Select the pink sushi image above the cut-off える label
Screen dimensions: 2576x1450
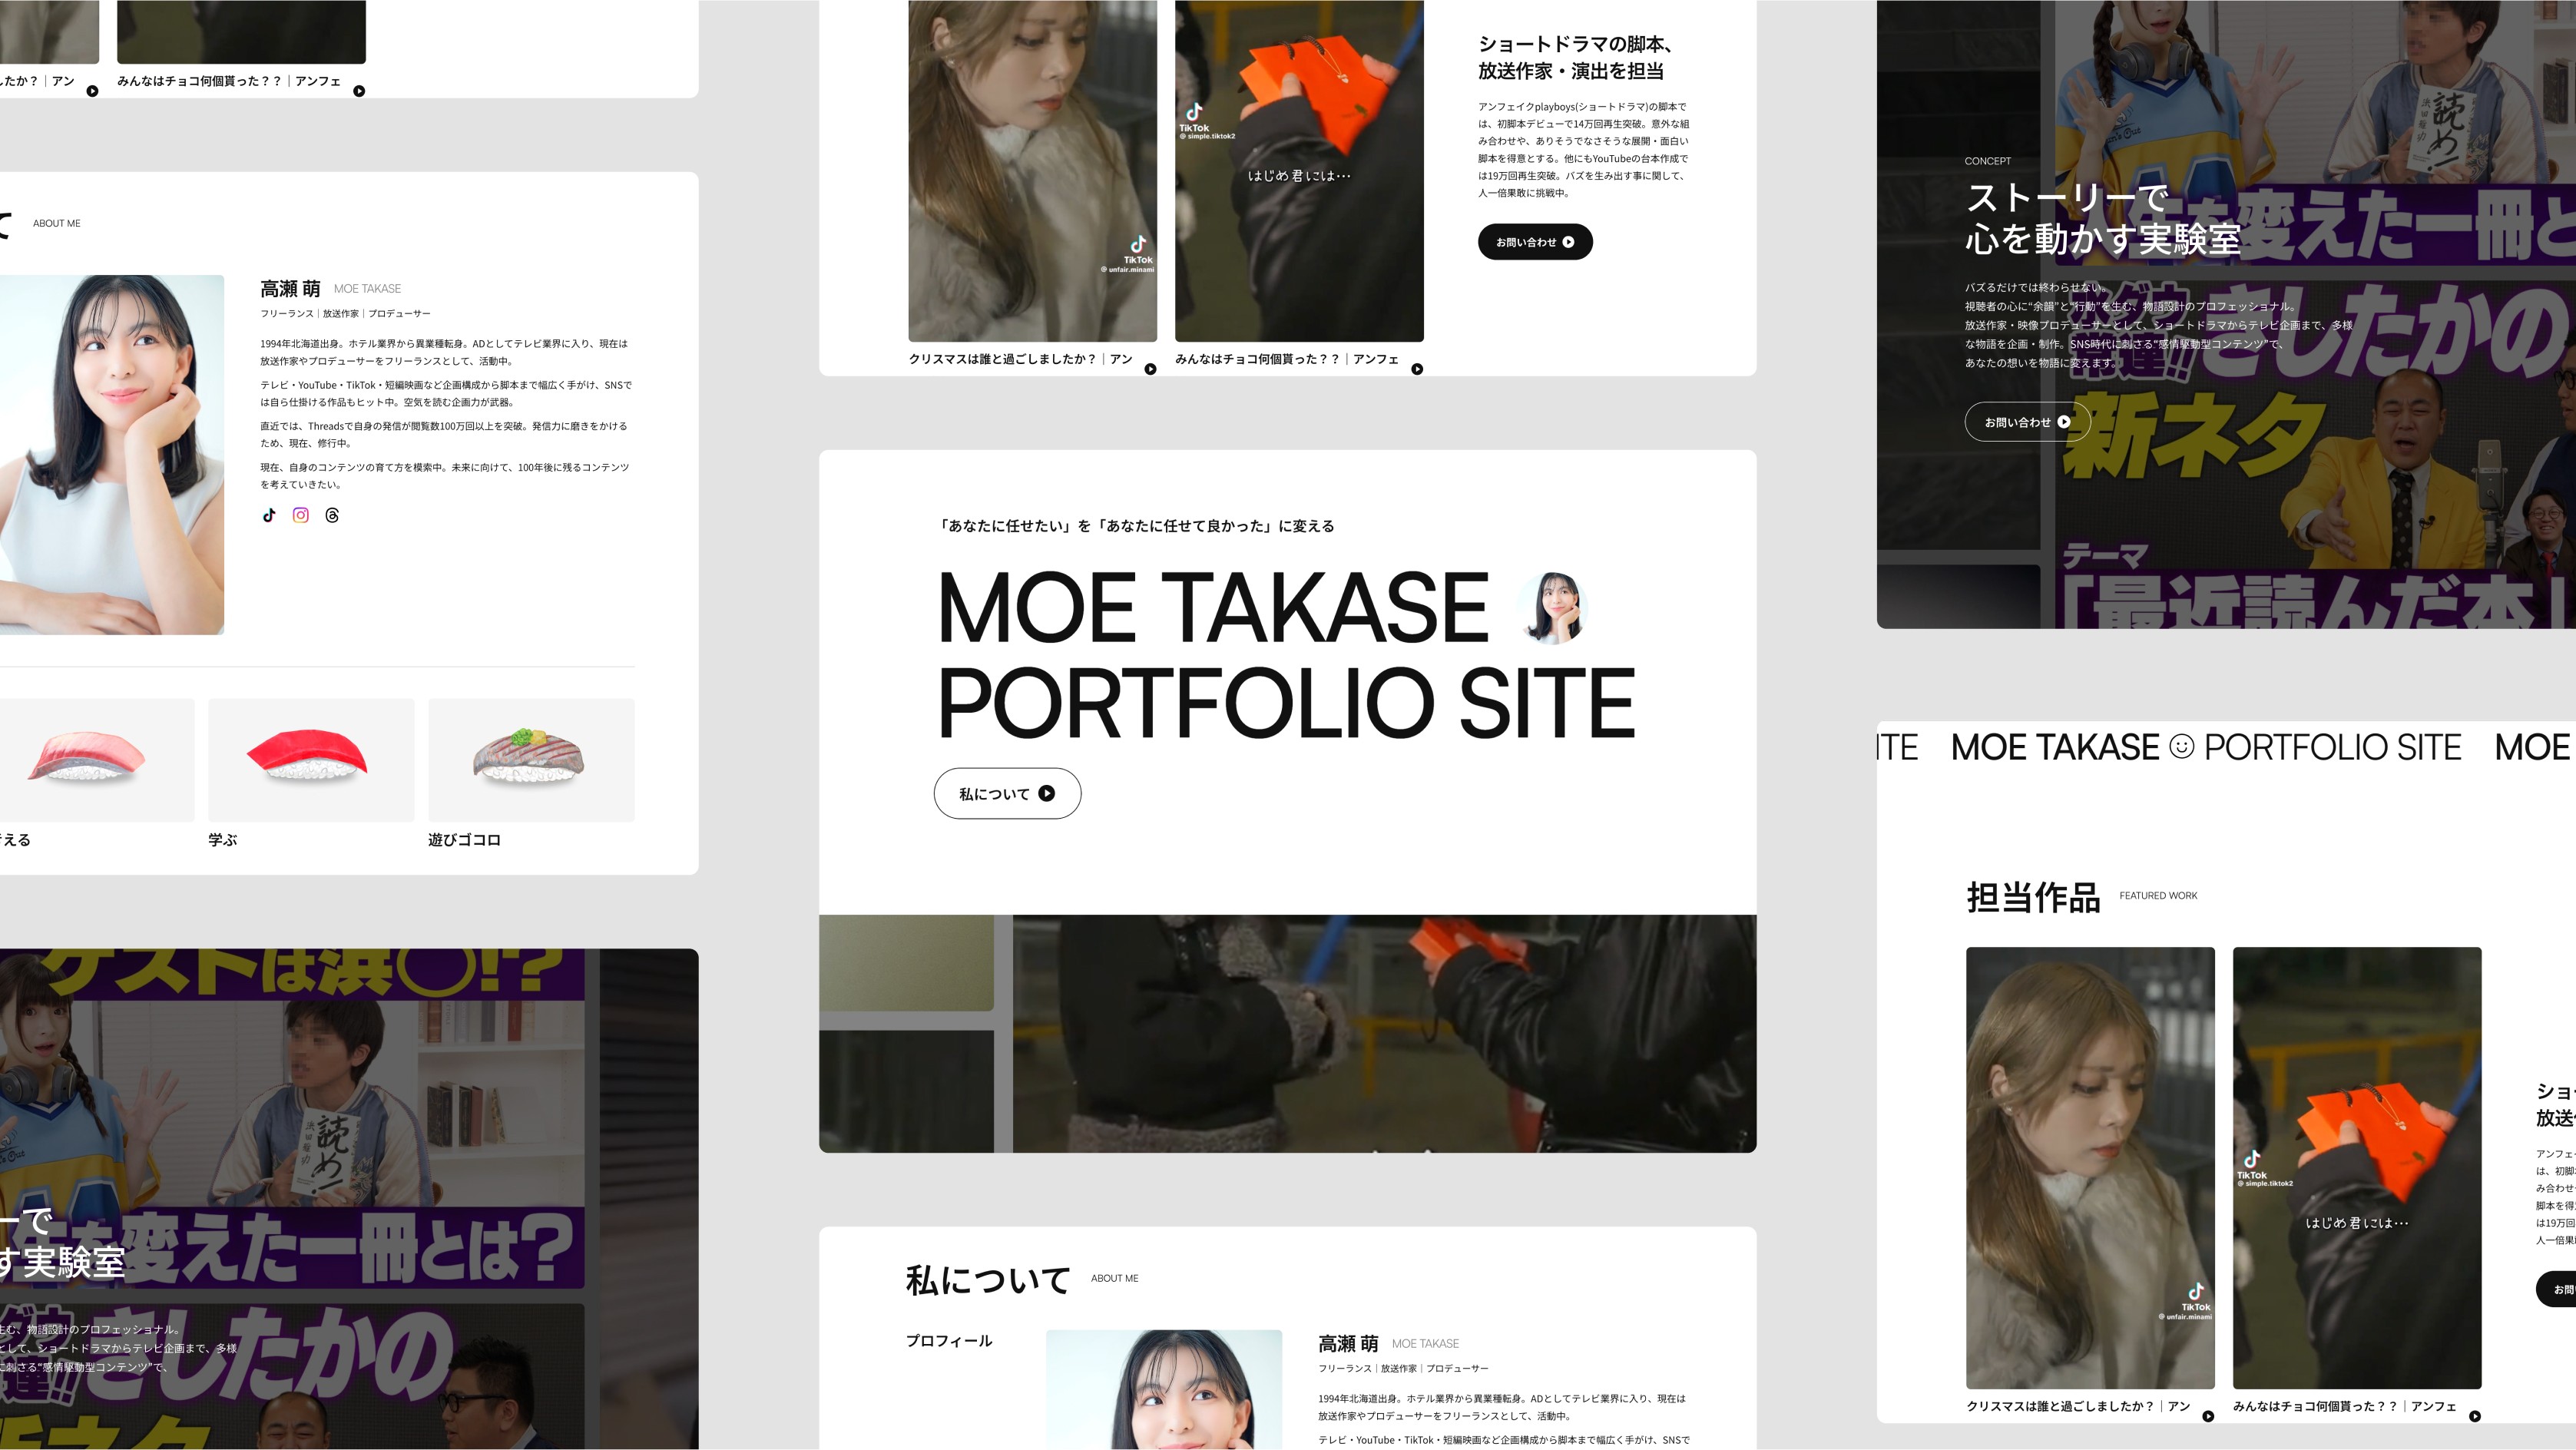click(x=97, y=760)
